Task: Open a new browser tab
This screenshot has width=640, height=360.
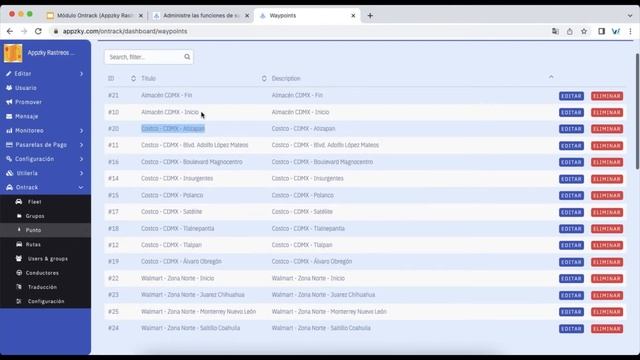Action: [x=370, y=16]
